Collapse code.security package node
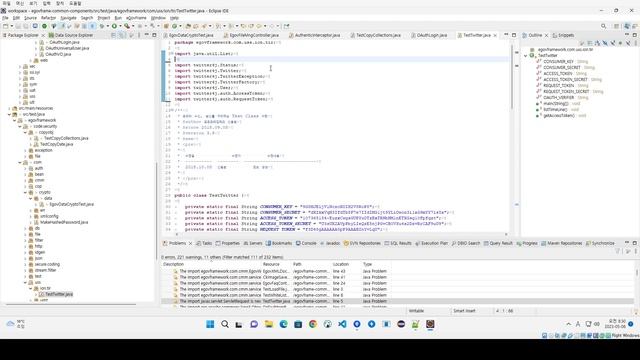The height and width of the screenshot is (360, 640). point(20,127)
